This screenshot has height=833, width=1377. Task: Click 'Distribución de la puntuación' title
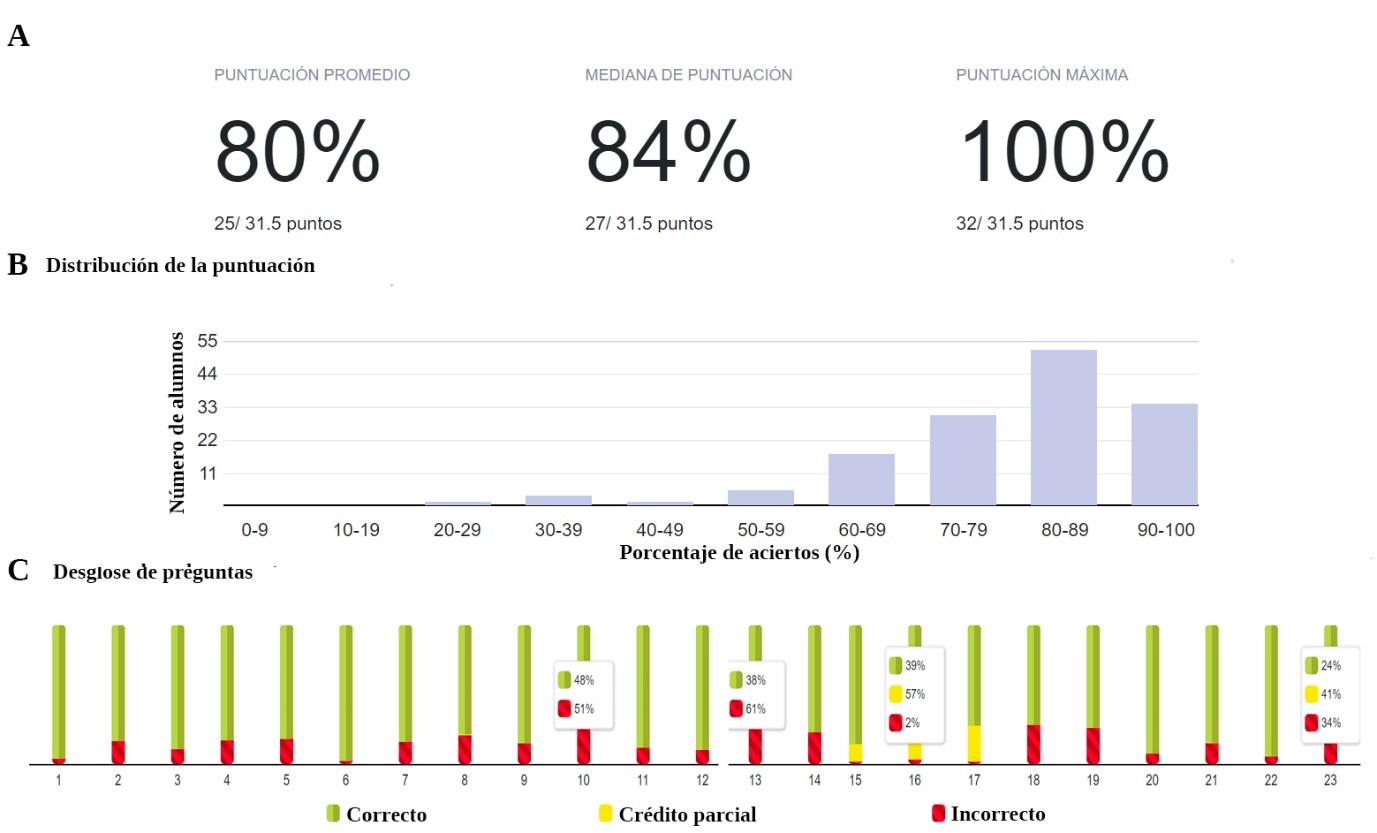(x=180, y=266)
